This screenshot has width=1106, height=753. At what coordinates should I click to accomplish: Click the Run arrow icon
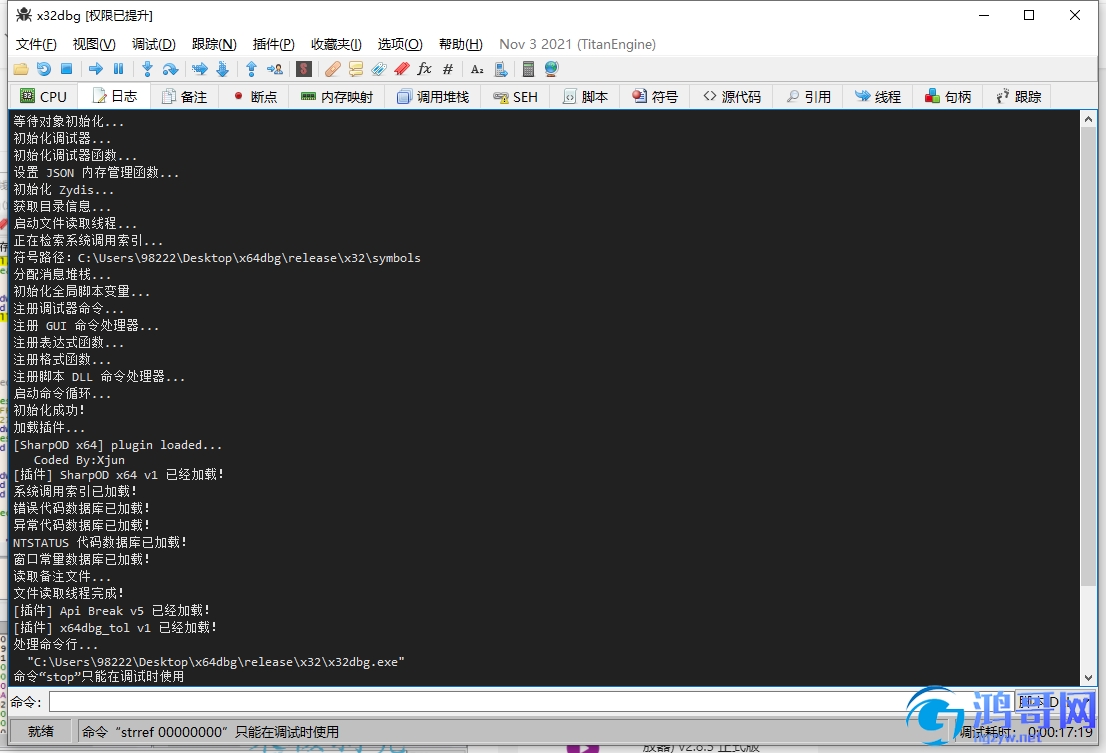(96, 69)
